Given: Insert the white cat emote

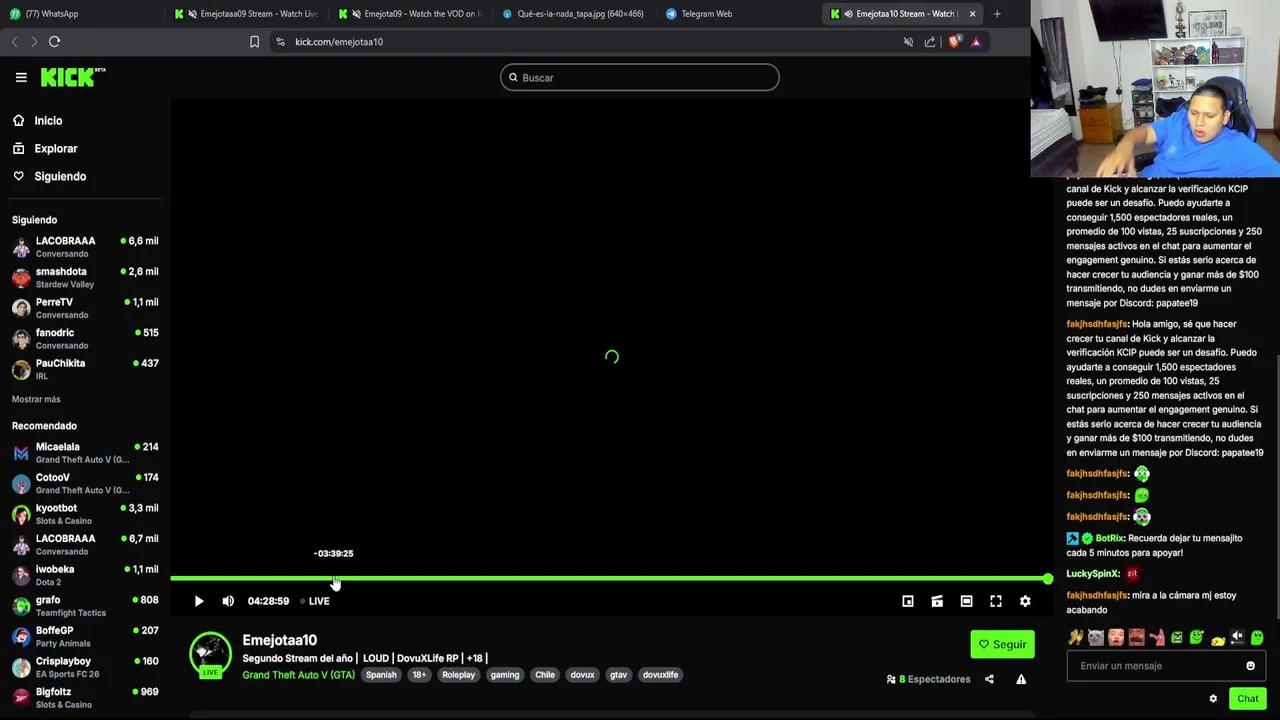Looking at the screenshot, I should click(x=1096, y=637).
